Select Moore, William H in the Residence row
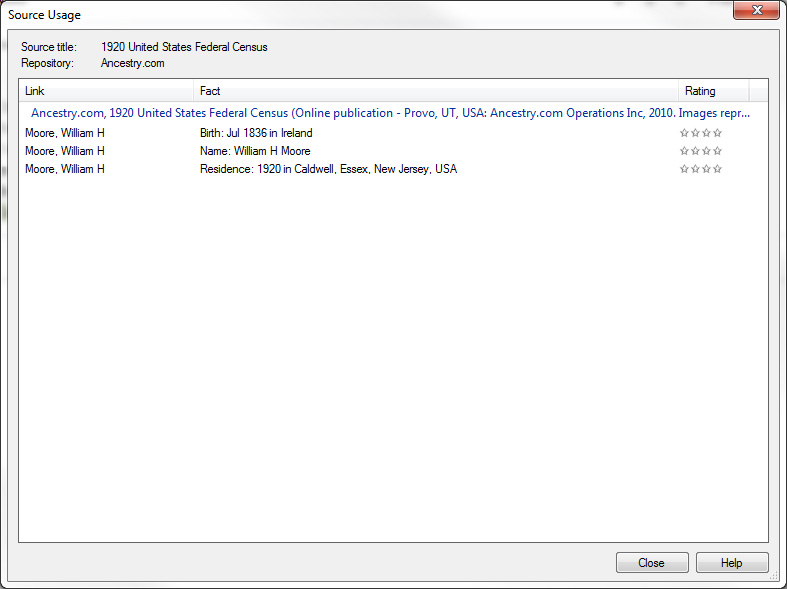This screenshot has height=589, width=787. click(65, 169)
